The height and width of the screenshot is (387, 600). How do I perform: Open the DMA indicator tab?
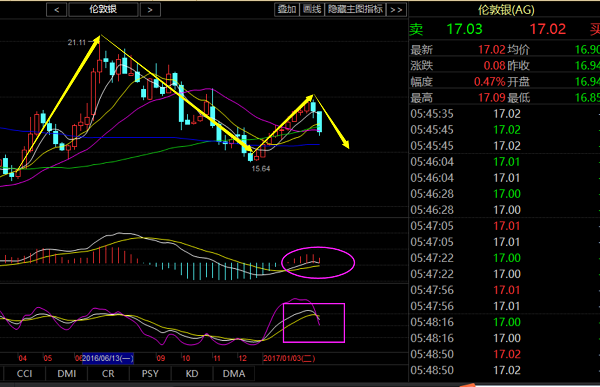click(x=234, y=374)
